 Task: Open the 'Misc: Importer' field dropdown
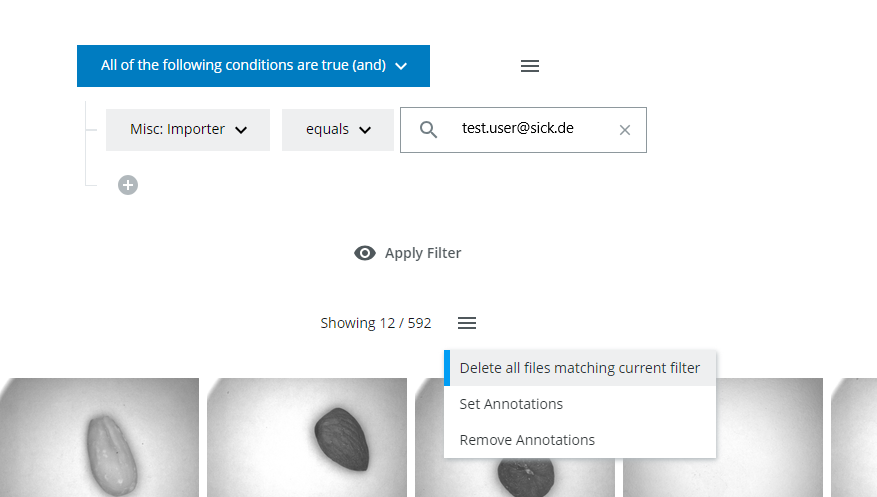188,130
